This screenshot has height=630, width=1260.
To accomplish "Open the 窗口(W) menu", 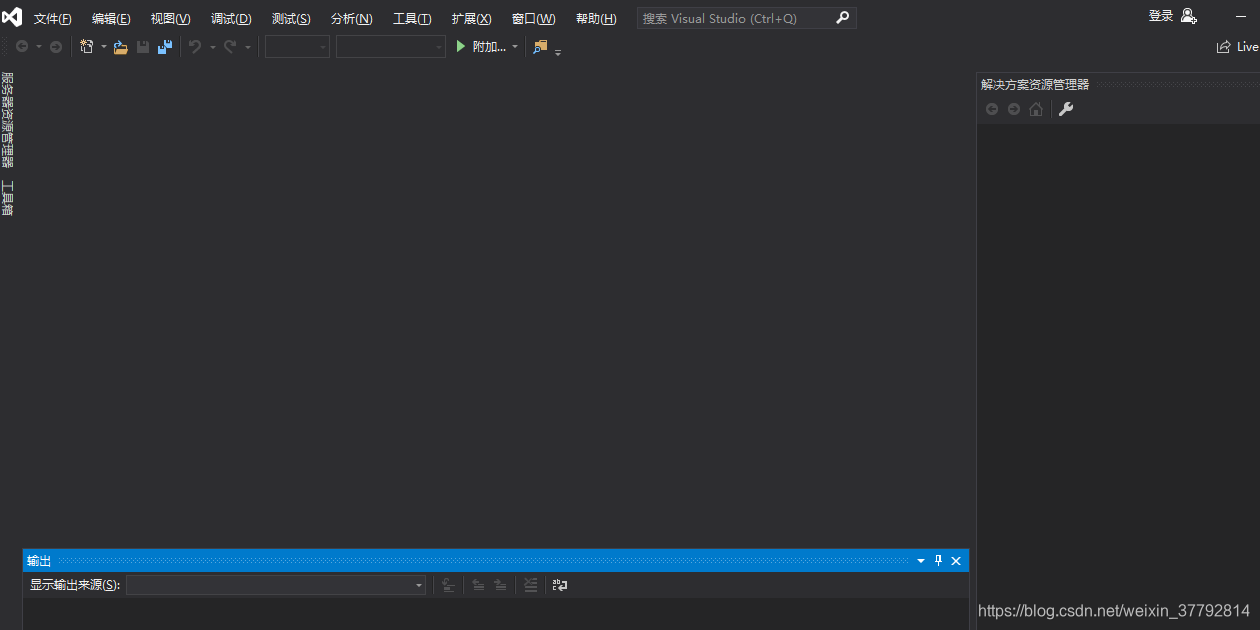I will [533, 19].
